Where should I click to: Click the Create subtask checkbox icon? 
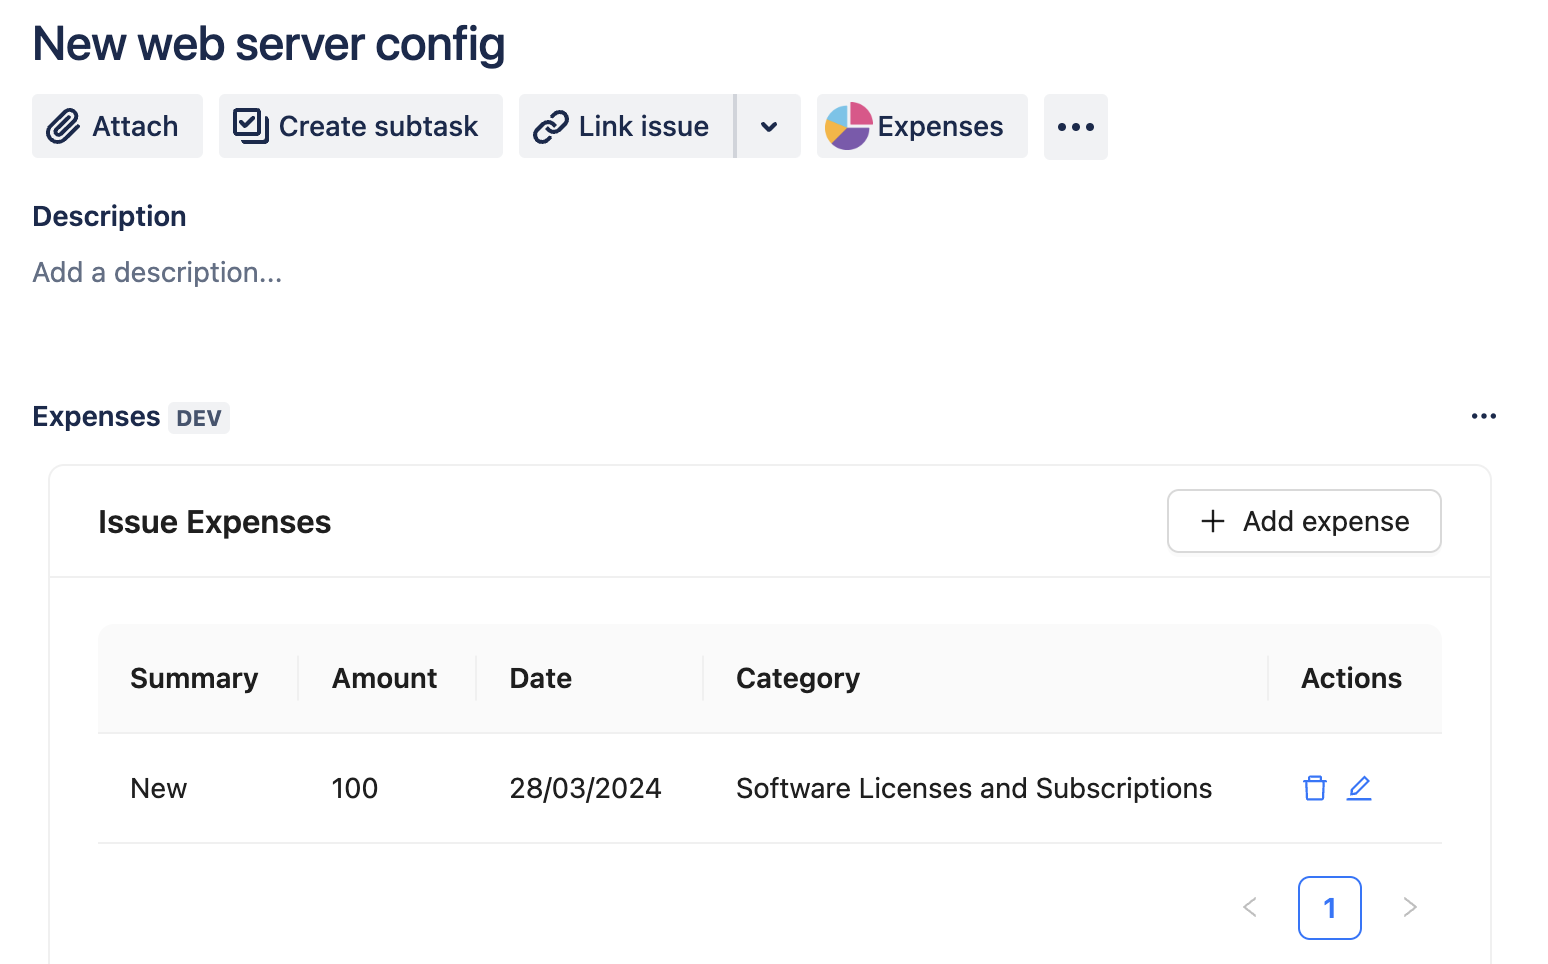pos(250,127)
